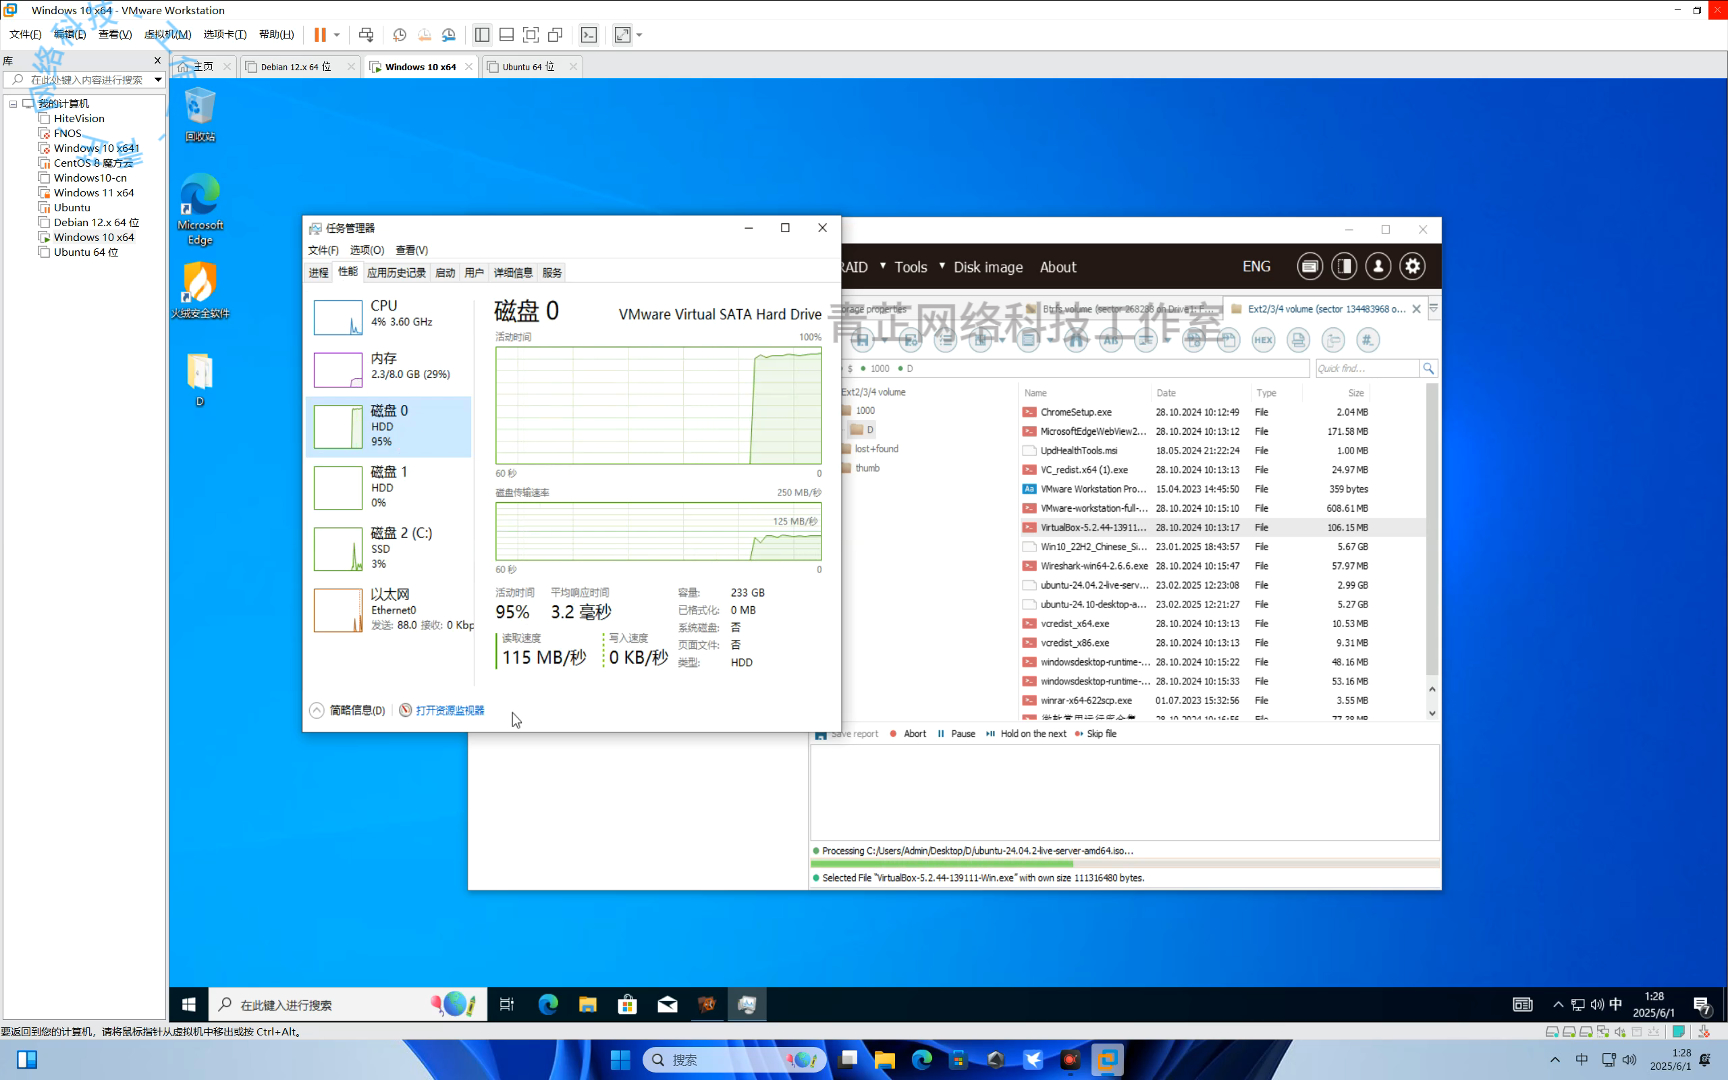1728x1080 pixels.
Task: Toggle the VMware library sidebar view icon
Action: pyautogui.click(x=482, y=35)
